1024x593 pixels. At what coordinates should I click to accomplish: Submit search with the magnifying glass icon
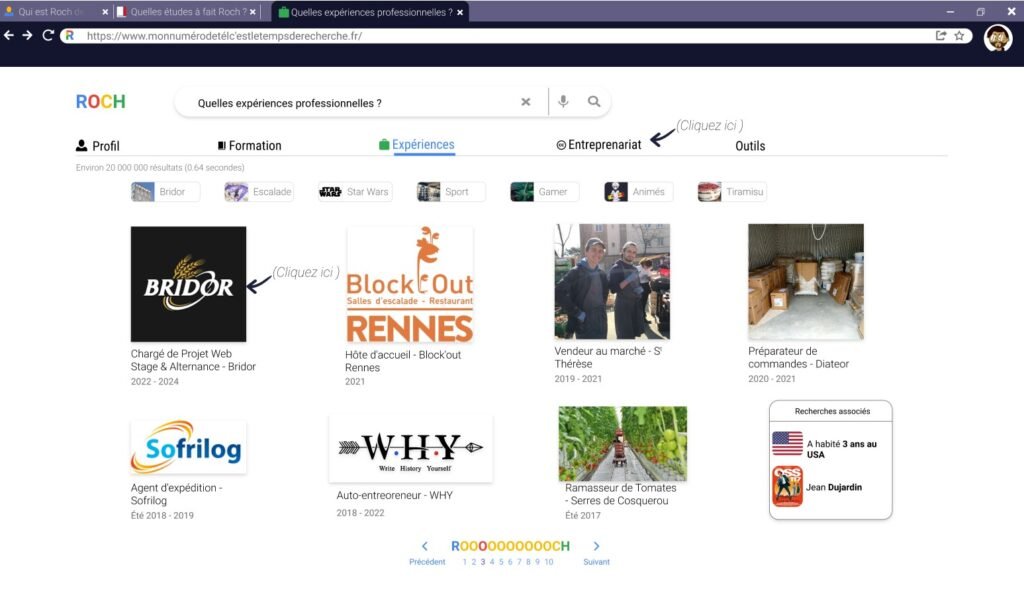(x=594, y=101)
